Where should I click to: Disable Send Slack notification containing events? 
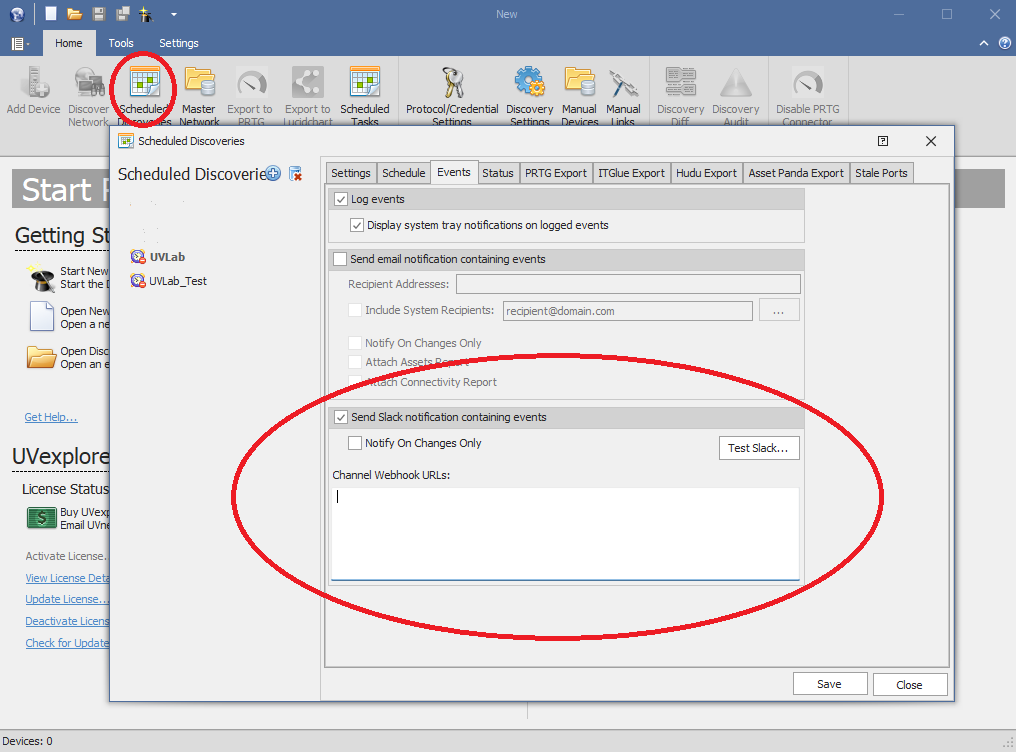coord(341,417)
